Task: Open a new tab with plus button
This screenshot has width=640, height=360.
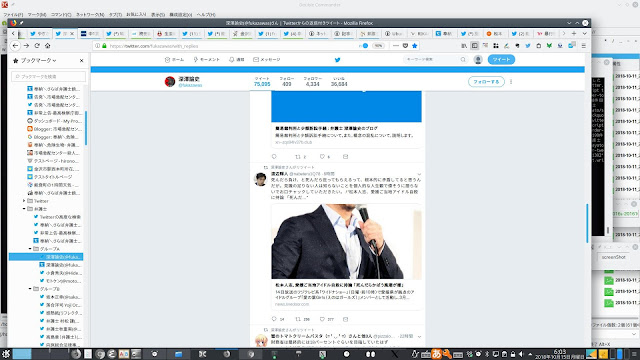Action: (x=574, y=33)
